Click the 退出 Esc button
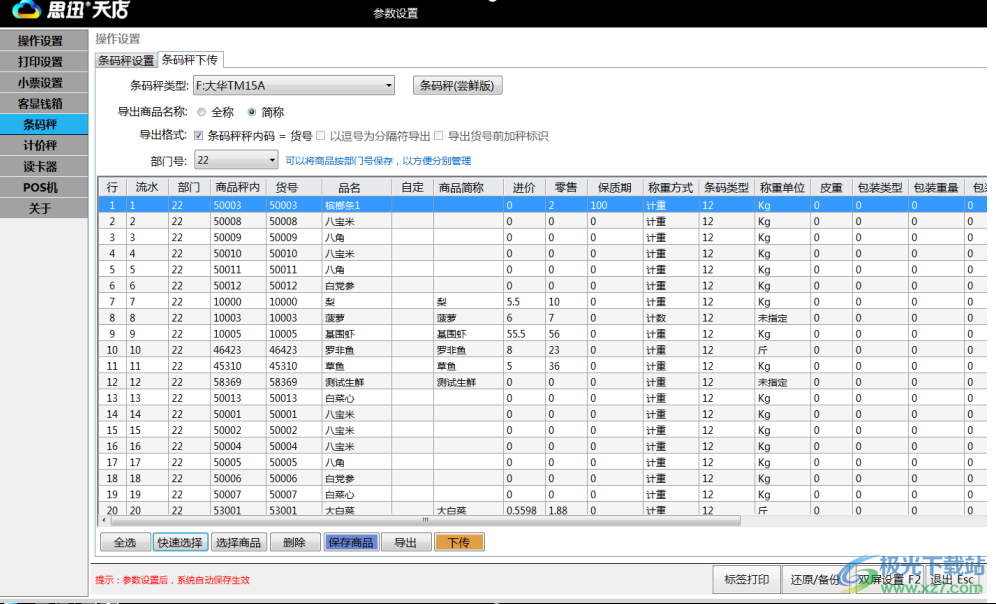Viewport: 996px width, 604px height. tap(952, 579)
